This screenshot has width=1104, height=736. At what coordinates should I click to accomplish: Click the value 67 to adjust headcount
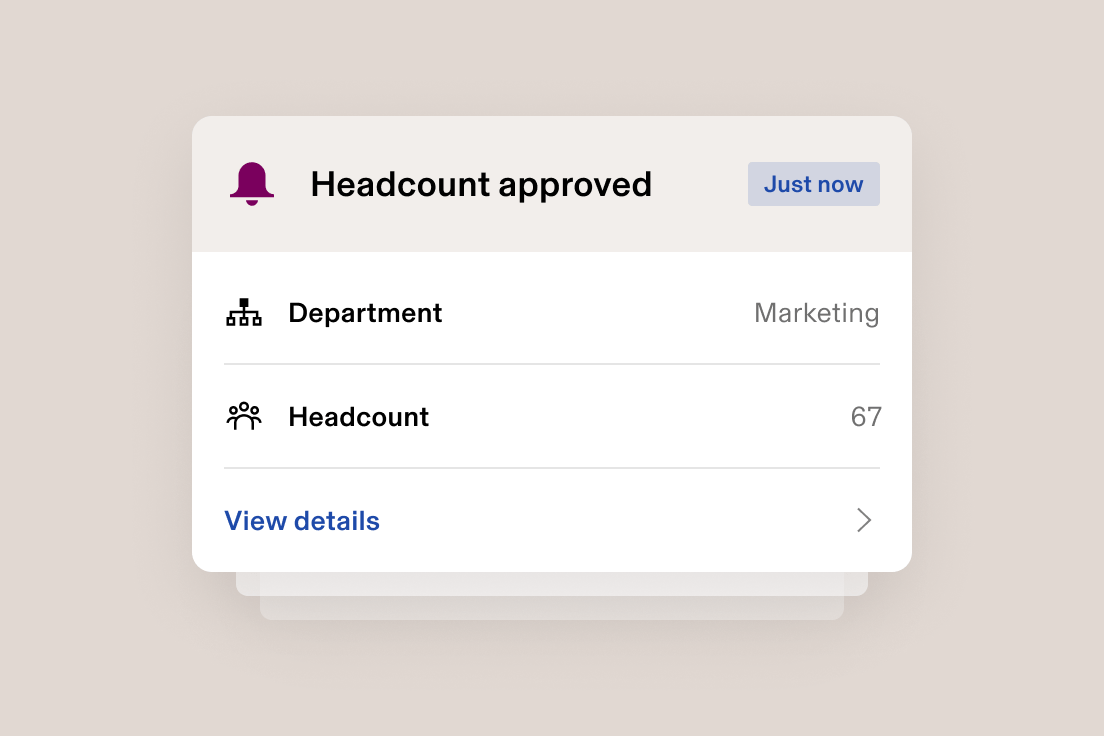866,416
